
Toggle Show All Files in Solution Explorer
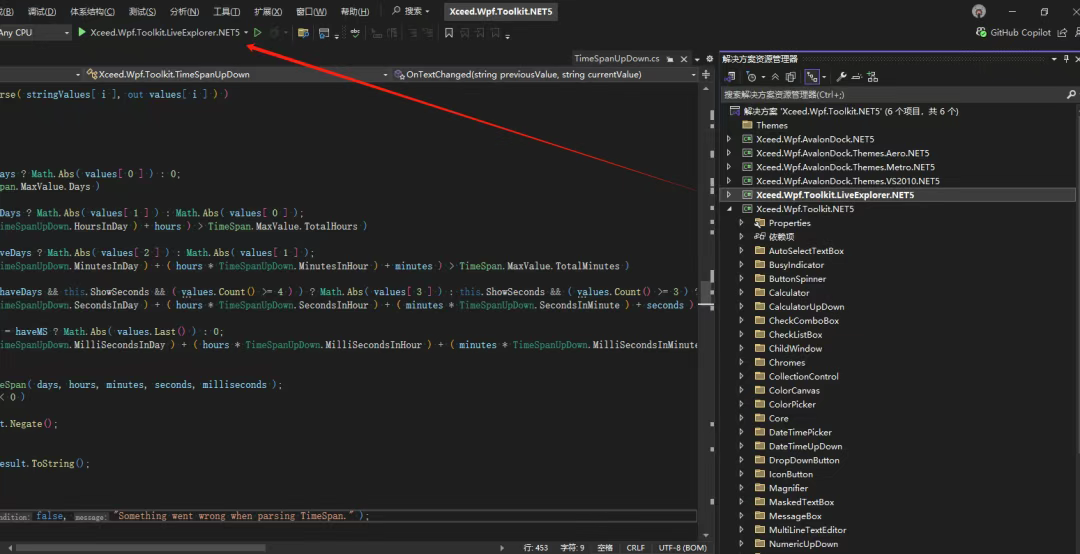tap(790, 77)
